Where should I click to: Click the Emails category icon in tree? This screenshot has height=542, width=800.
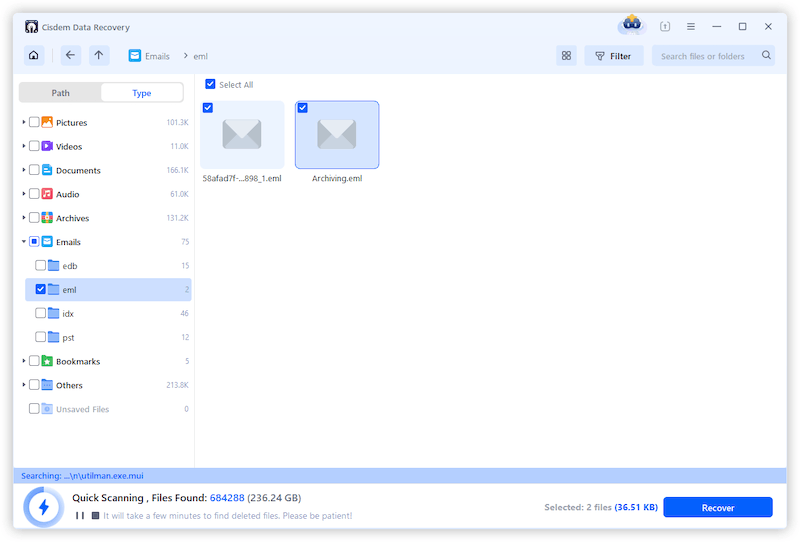coord(47,241)
